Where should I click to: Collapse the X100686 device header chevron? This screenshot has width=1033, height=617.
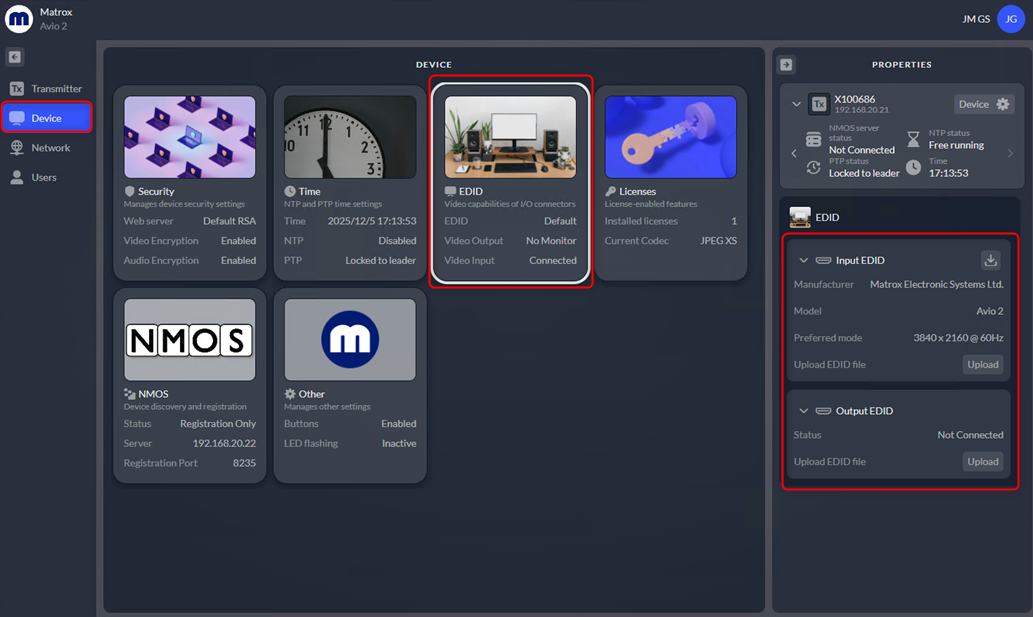tap(796, 104)
